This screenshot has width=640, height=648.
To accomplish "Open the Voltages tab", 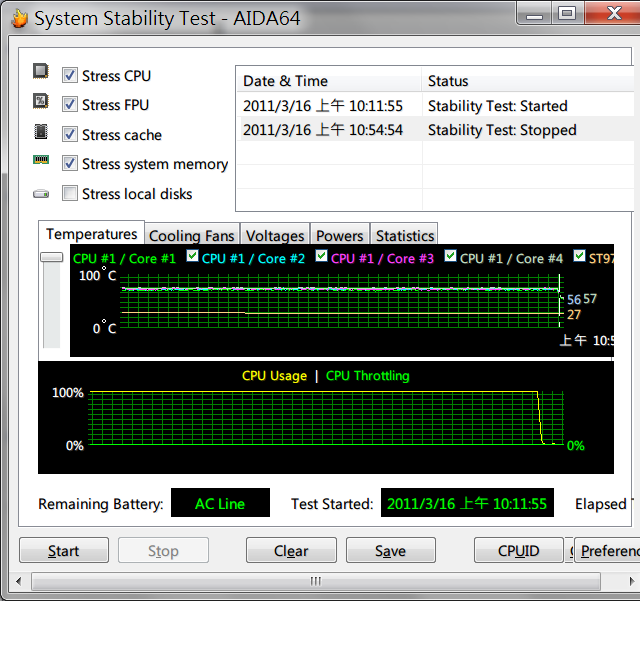I will coord(275,236).
